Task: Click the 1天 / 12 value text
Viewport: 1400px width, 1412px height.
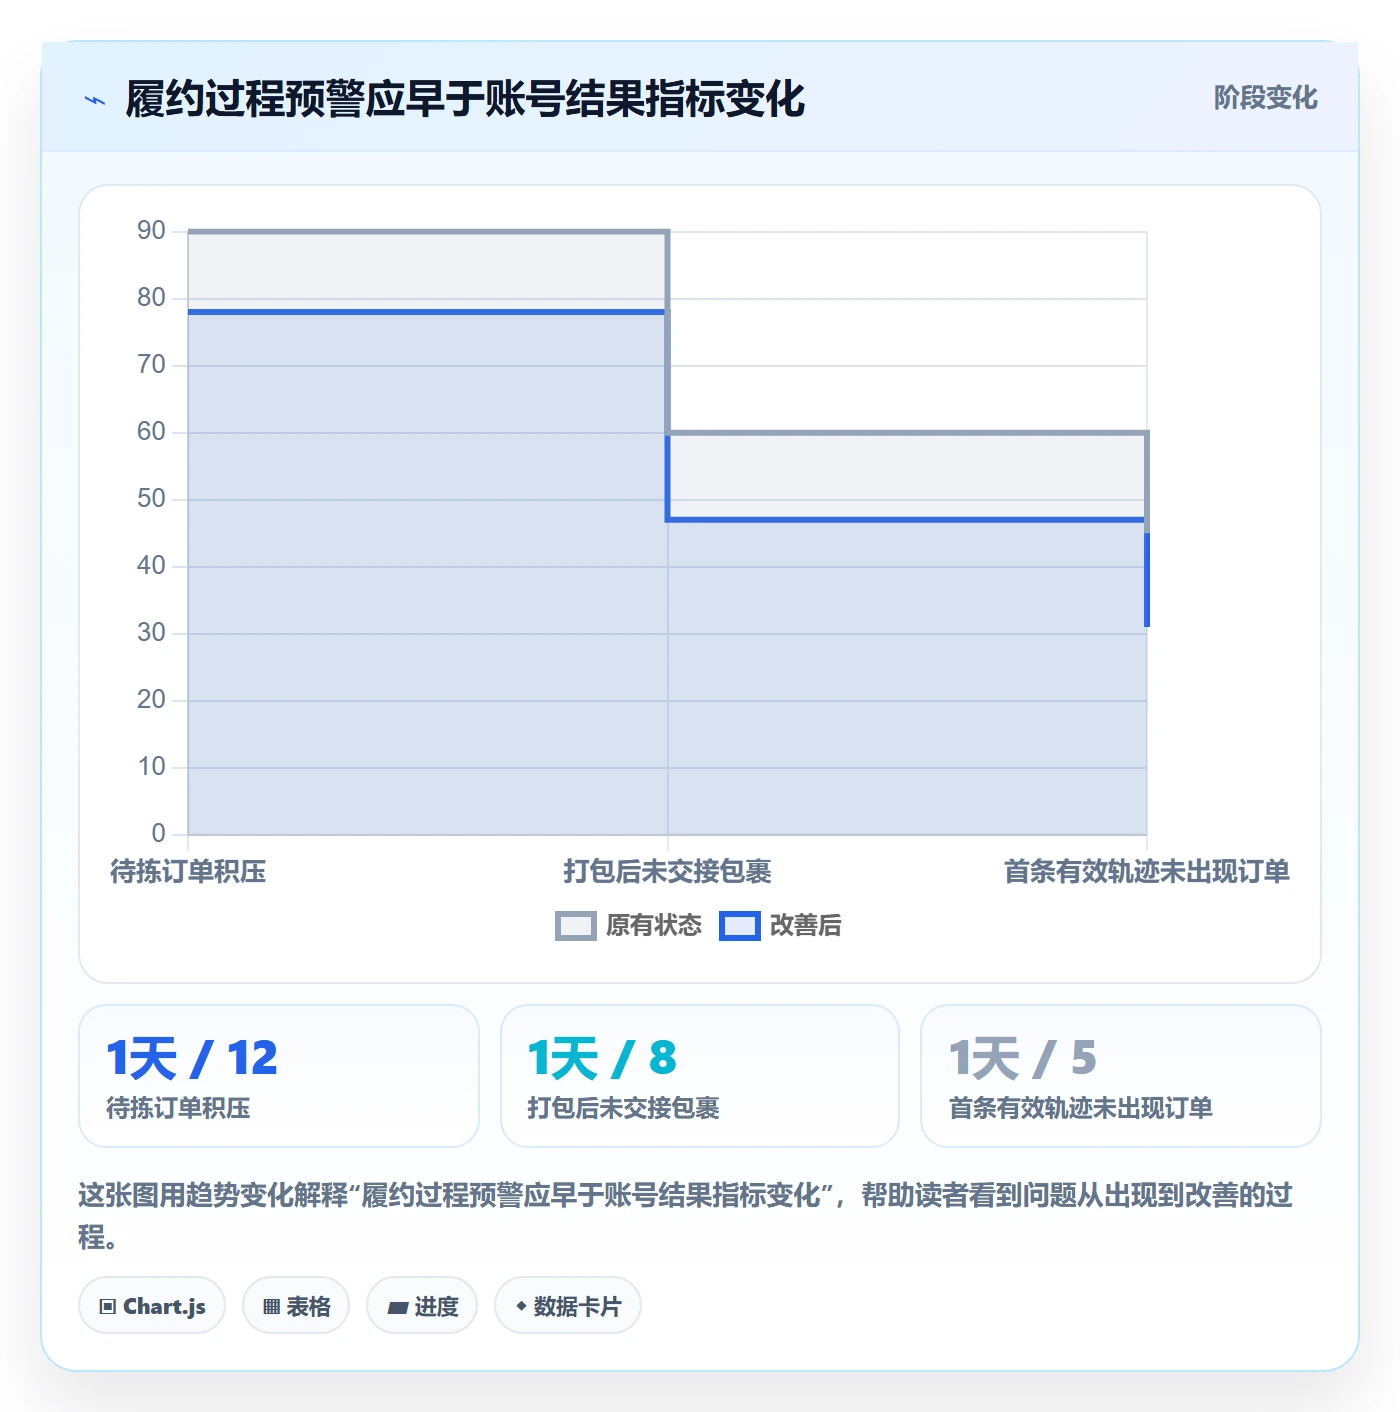Action: [x=192, y=1058]
